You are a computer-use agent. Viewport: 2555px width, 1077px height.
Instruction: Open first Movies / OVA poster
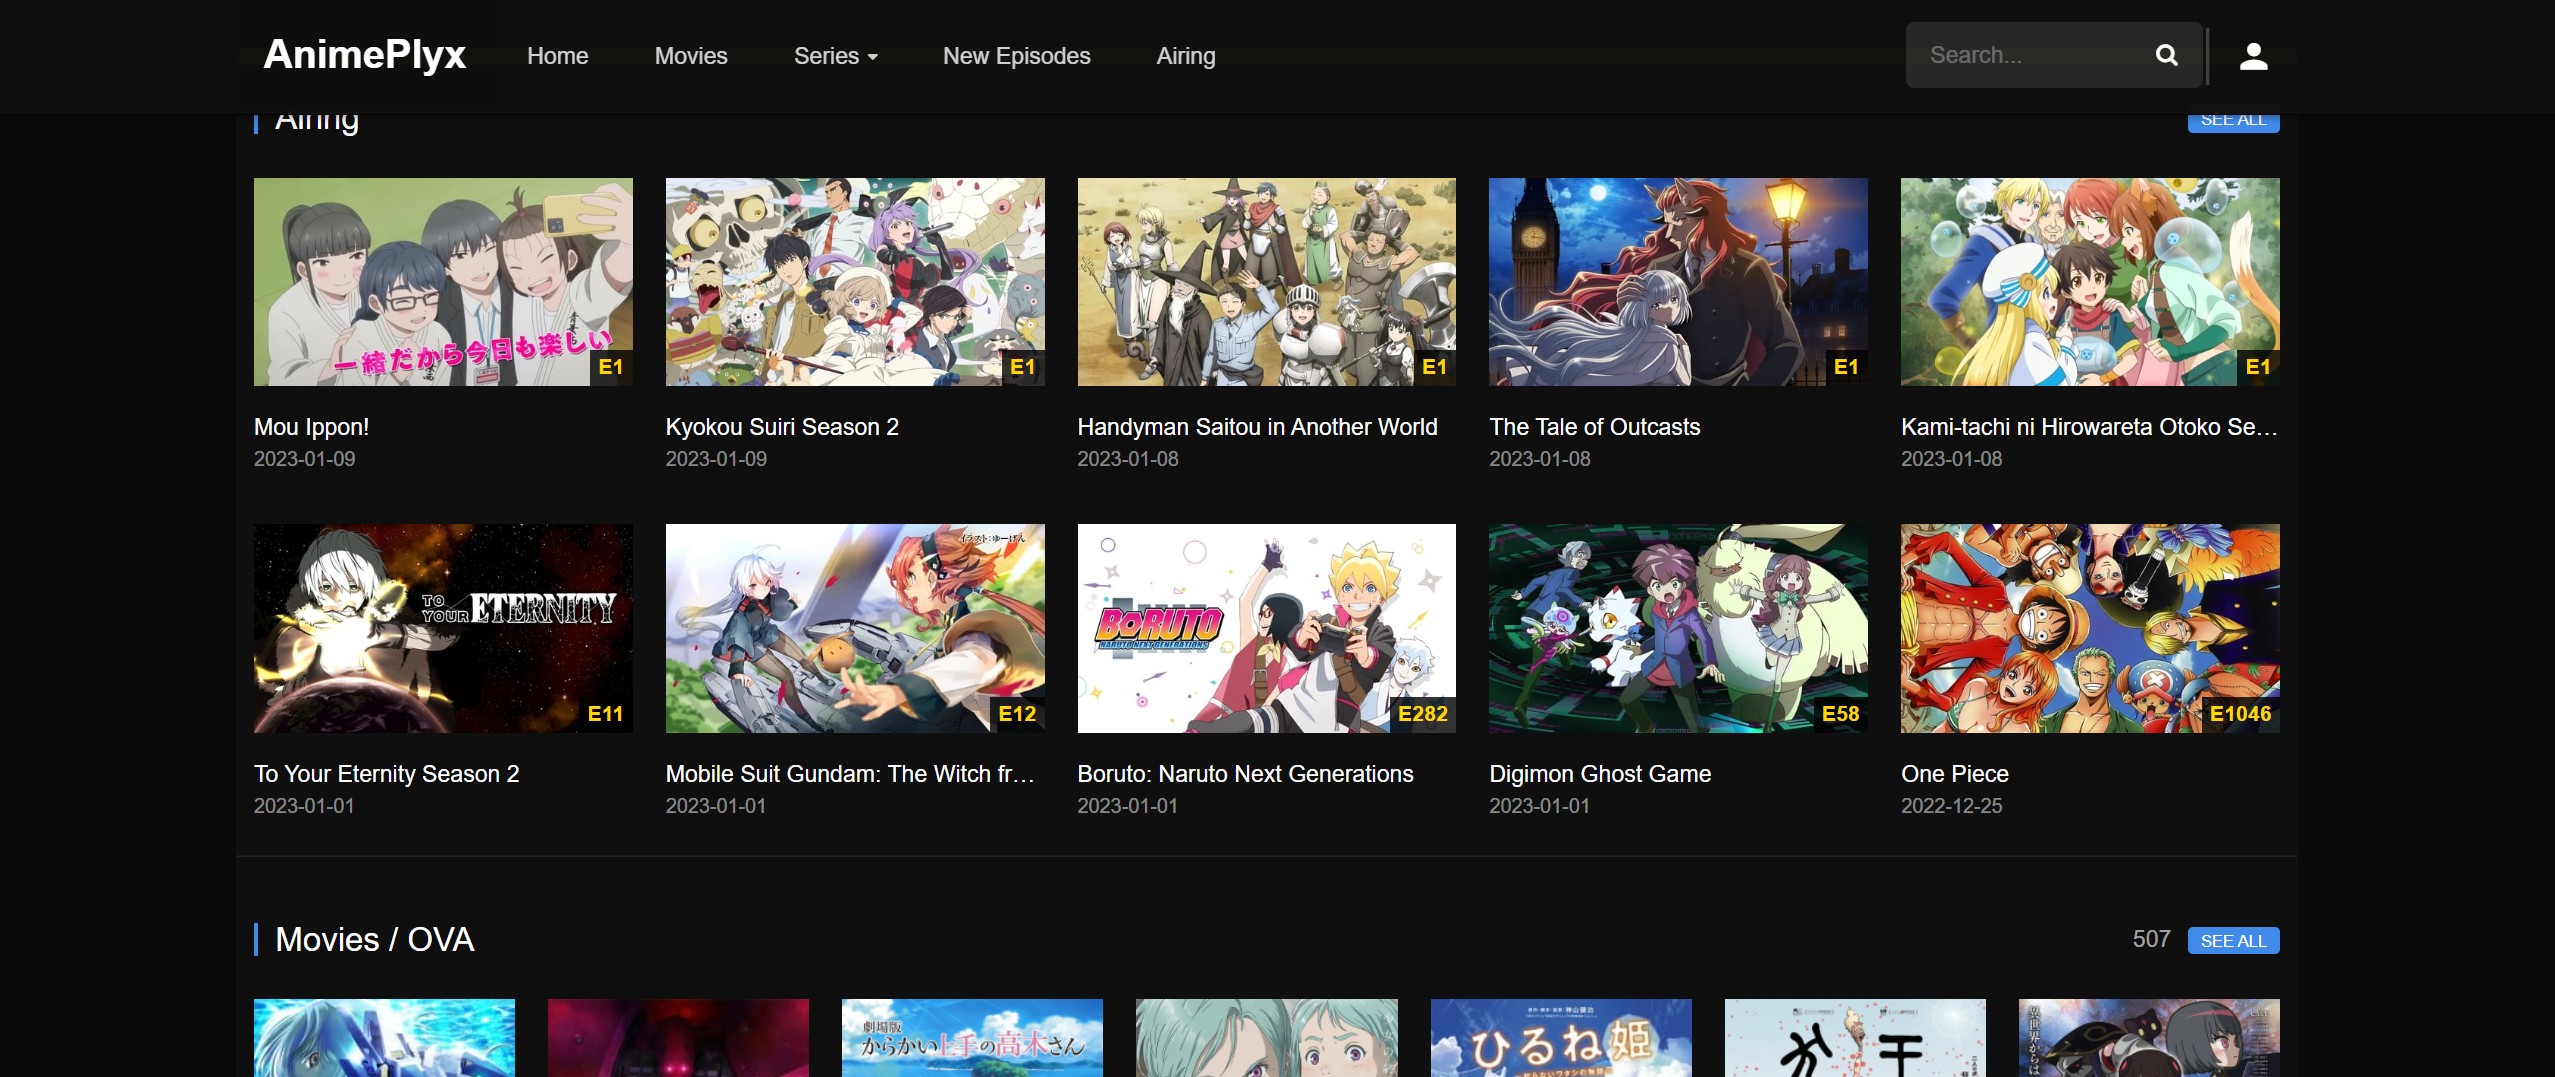(x=384, y=1038)
